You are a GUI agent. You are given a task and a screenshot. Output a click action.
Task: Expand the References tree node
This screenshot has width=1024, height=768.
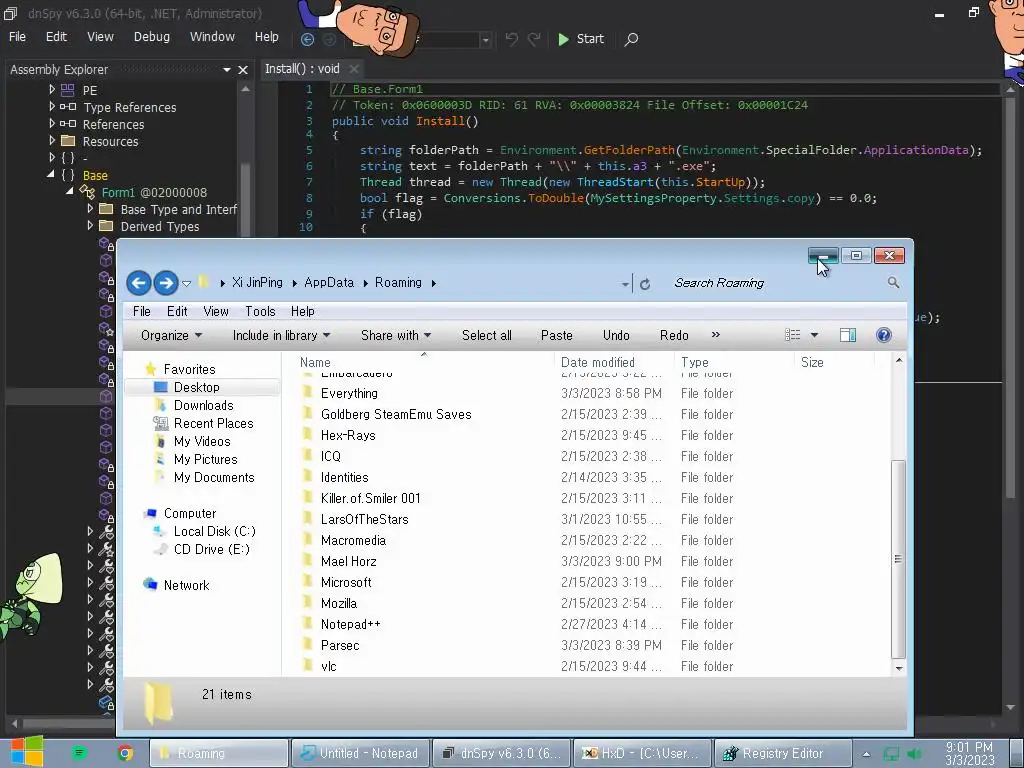[52, 123]
